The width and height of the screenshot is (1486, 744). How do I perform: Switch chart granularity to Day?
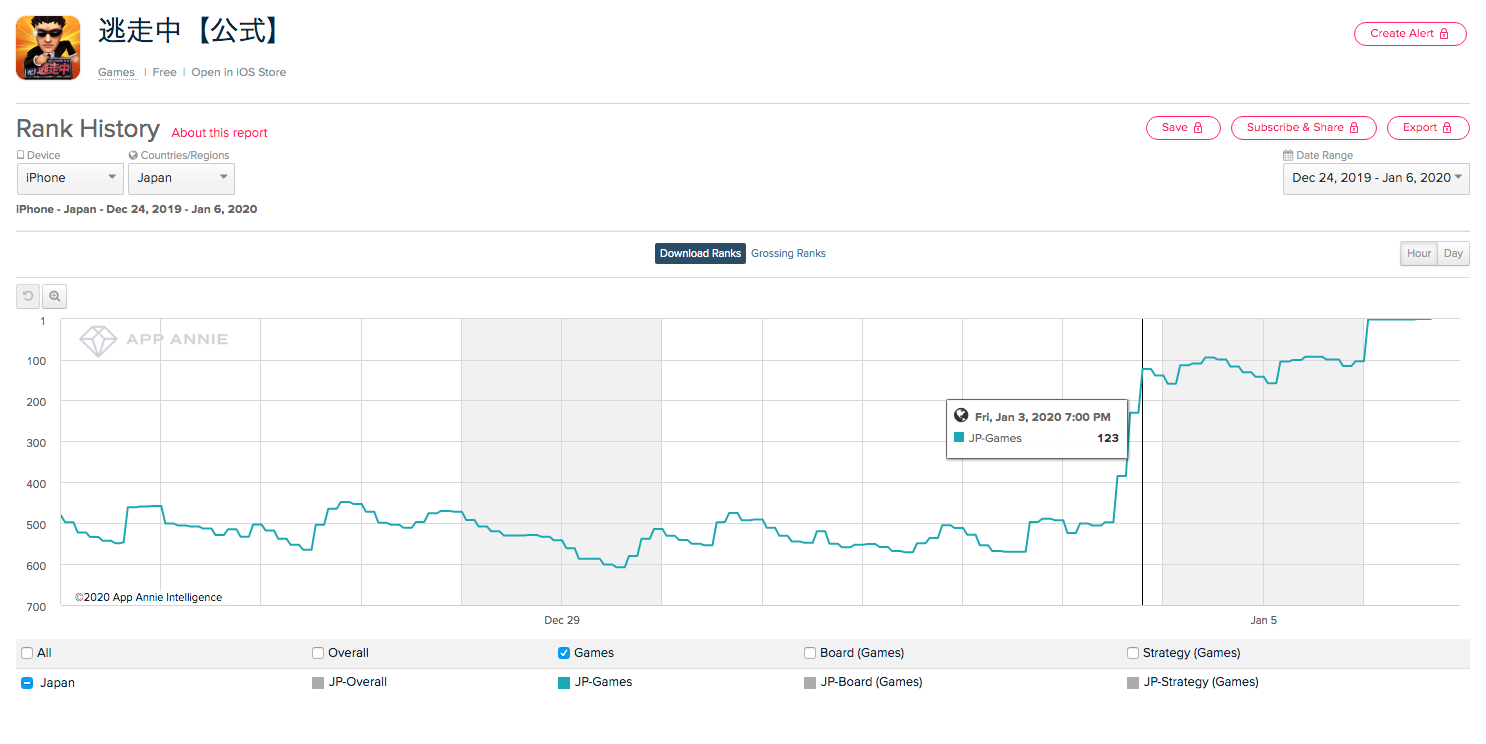click(1453, 253)
